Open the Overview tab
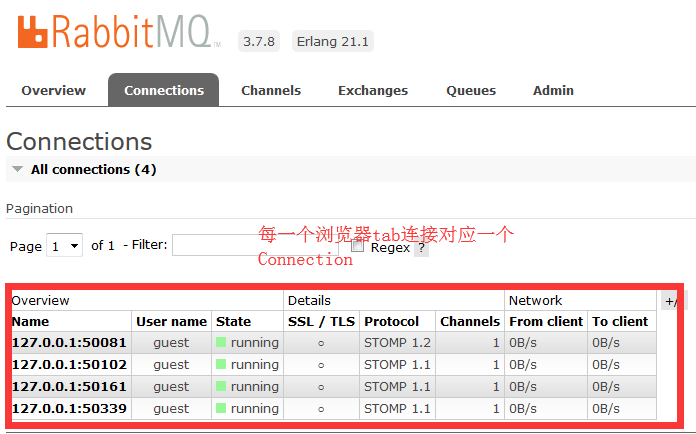 (x=53, y=91)
